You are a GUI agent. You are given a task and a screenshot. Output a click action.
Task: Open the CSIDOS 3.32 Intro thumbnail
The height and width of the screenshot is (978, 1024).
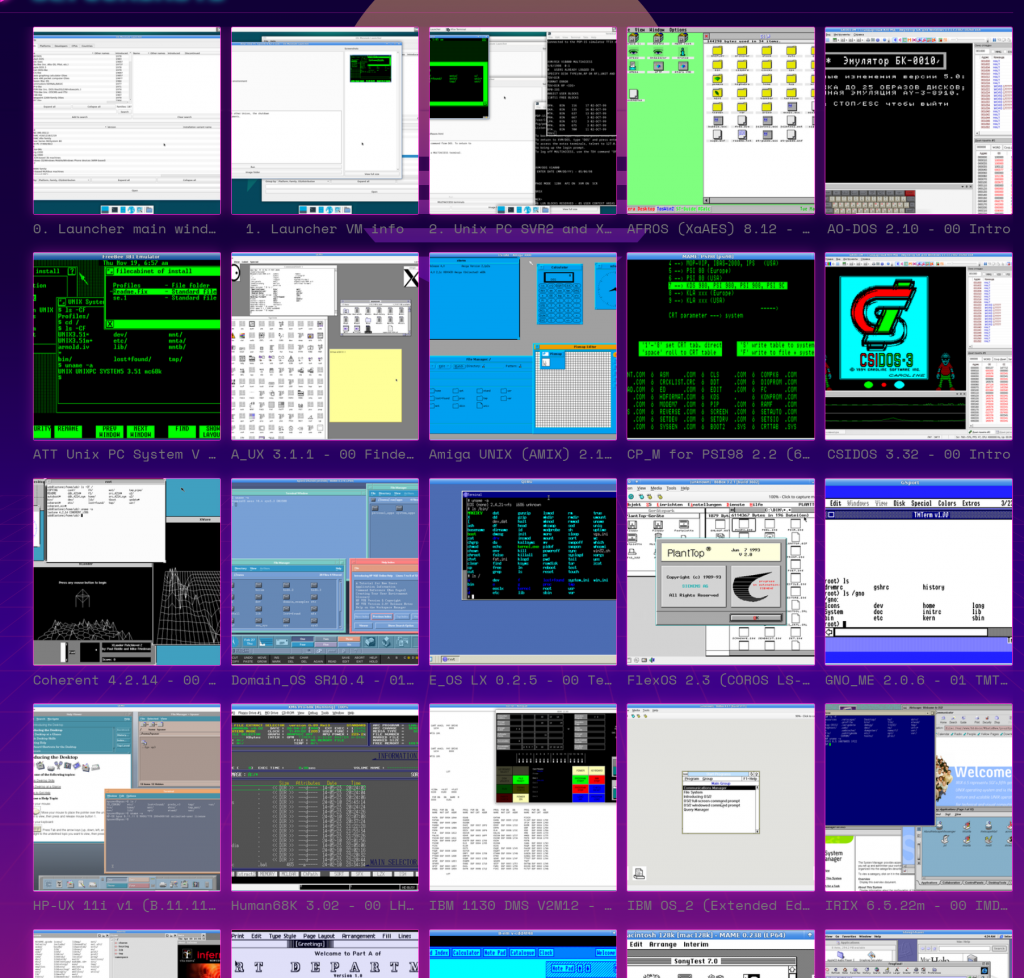click(x=919, y=346)
